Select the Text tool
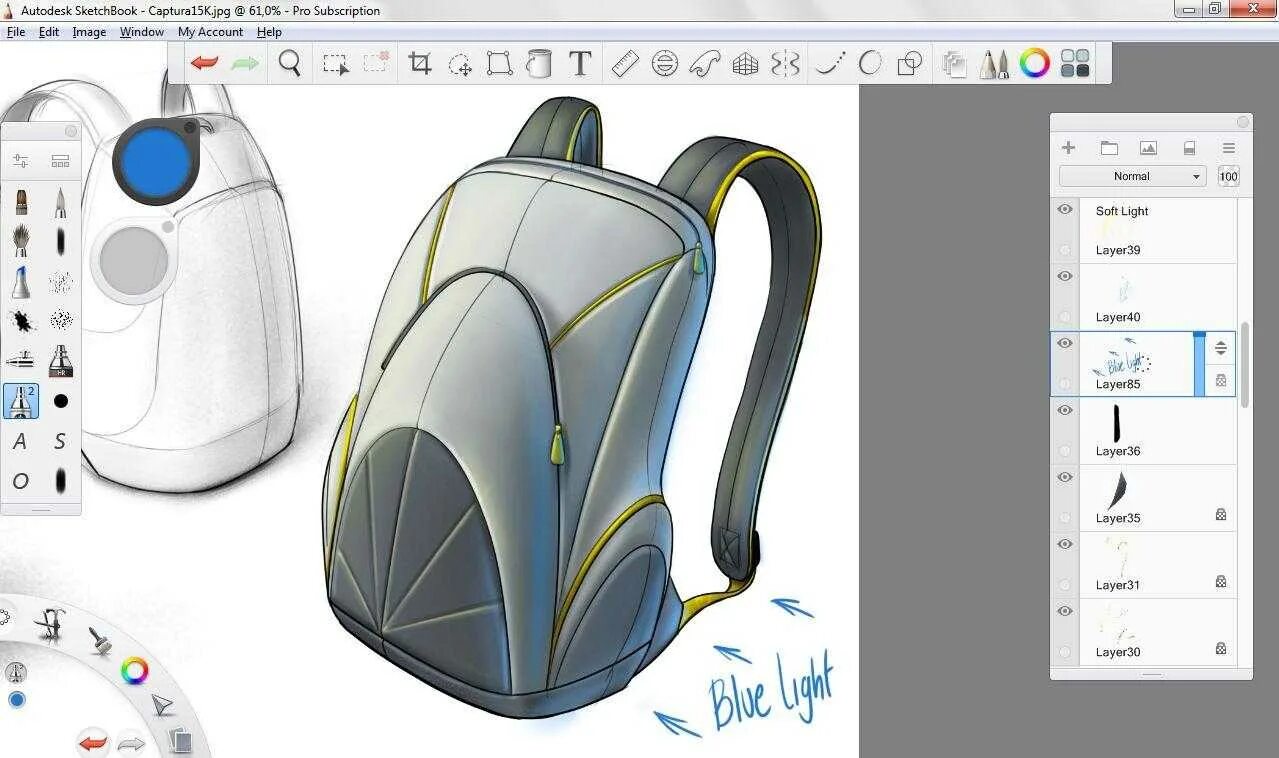 (580, 64)
